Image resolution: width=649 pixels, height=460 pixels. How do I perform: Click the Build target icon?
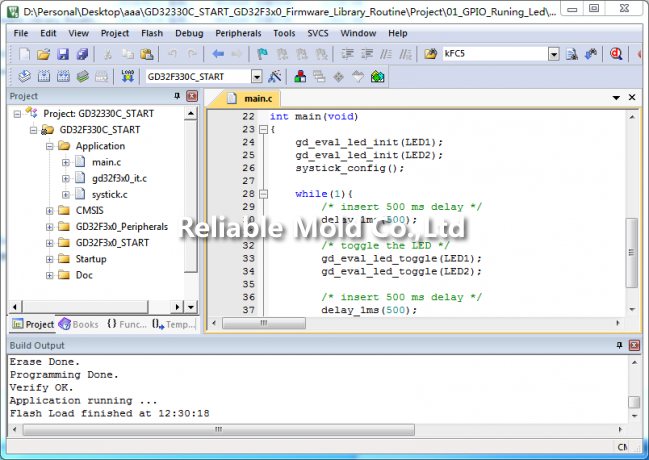click(x=44, y=76)
